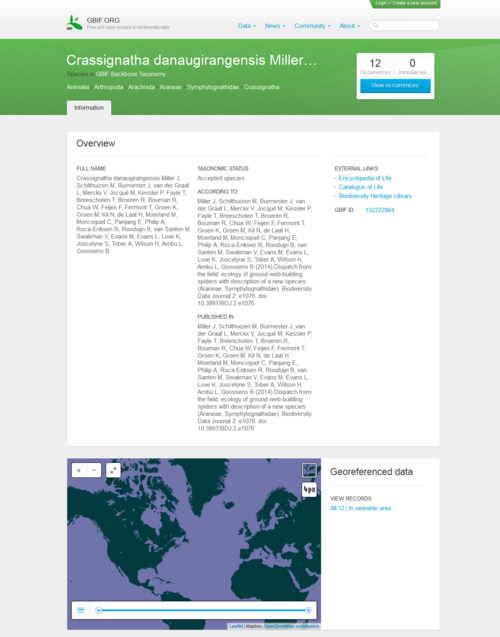Expand the Data dropdown menu
Screen dimensions: 500x637
pyautogui.click(x=247, y=26)
